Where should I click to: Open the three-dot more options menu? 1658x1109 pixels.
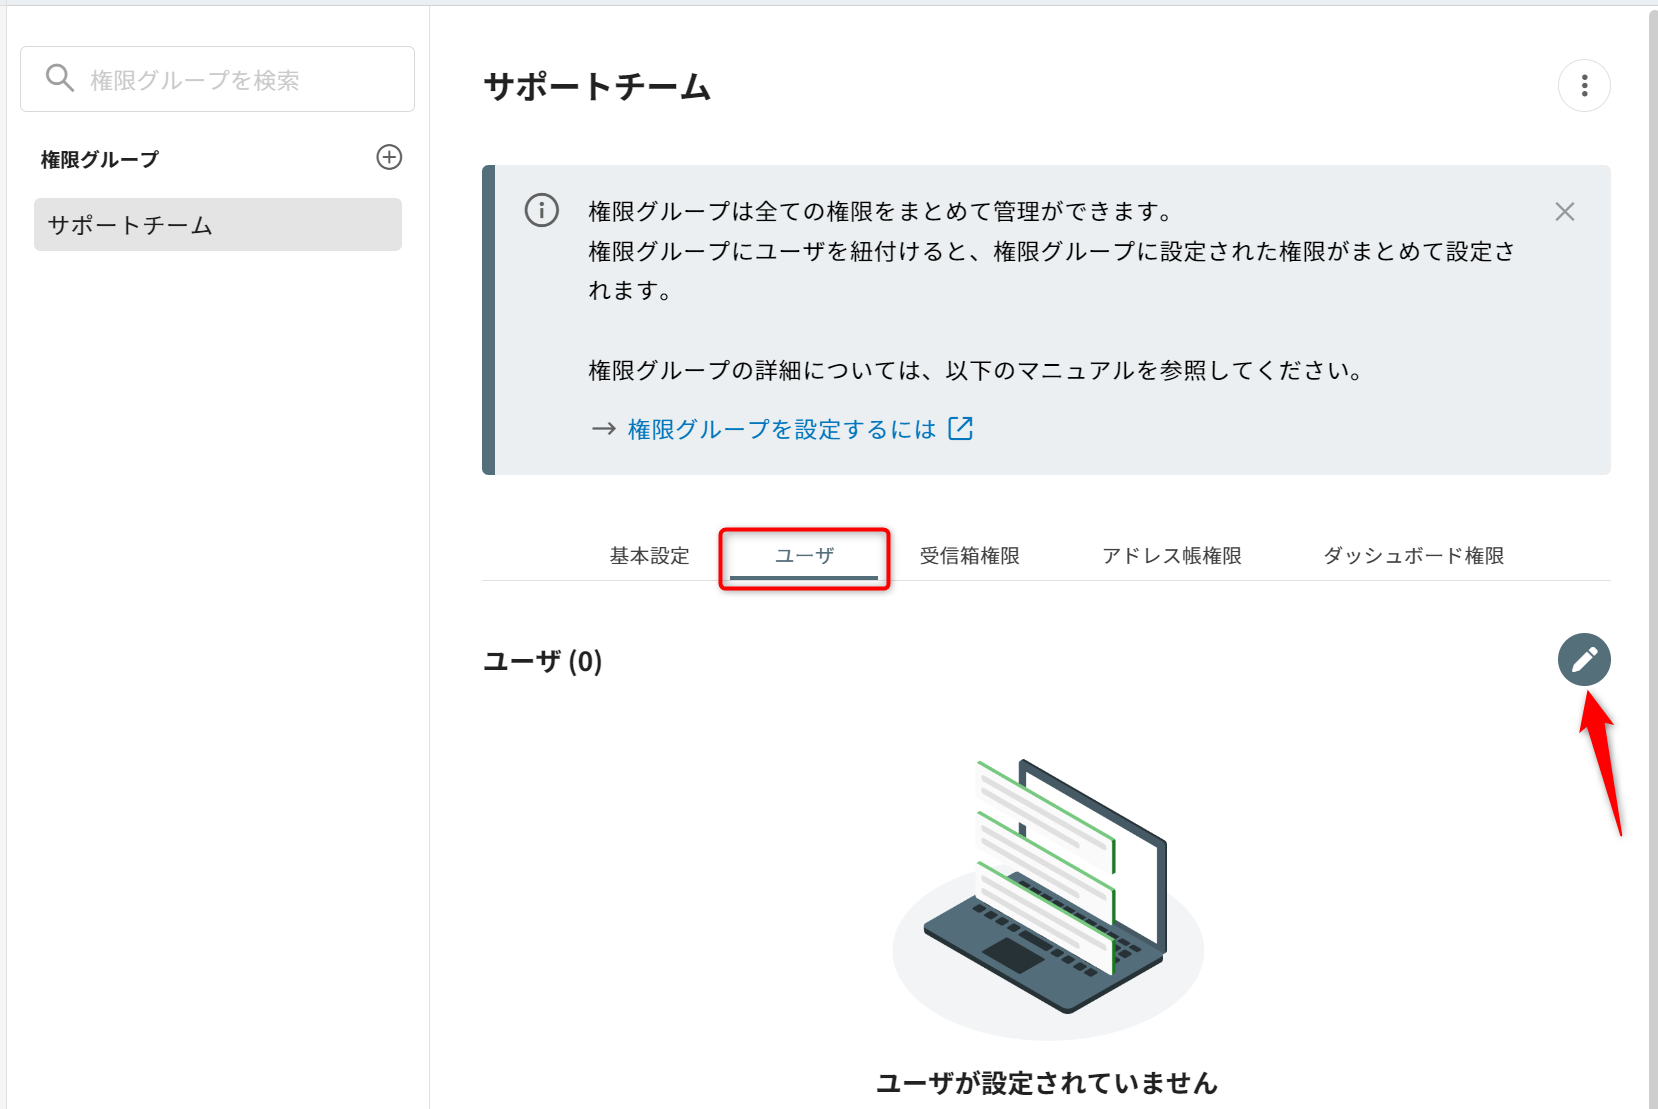[x=1584, y=86]
